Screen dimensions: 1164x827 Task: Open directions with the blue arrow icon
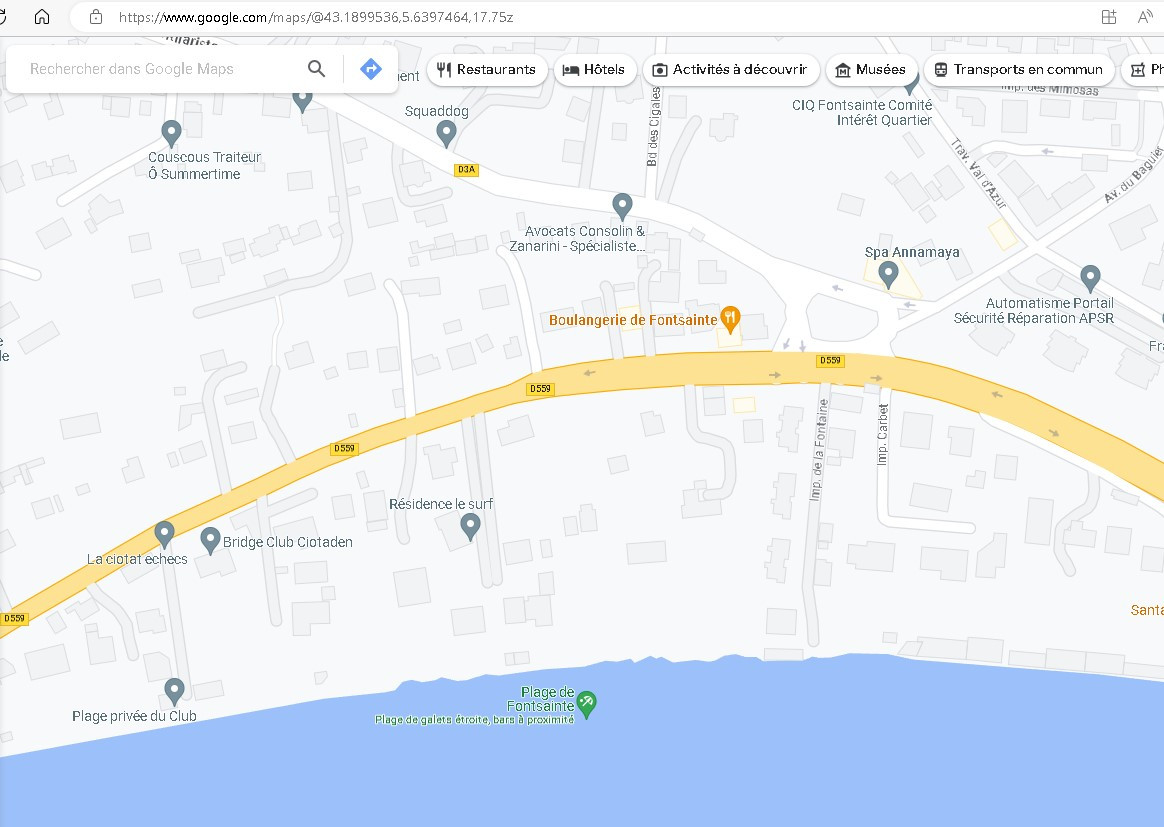click(x=370, y=69)
